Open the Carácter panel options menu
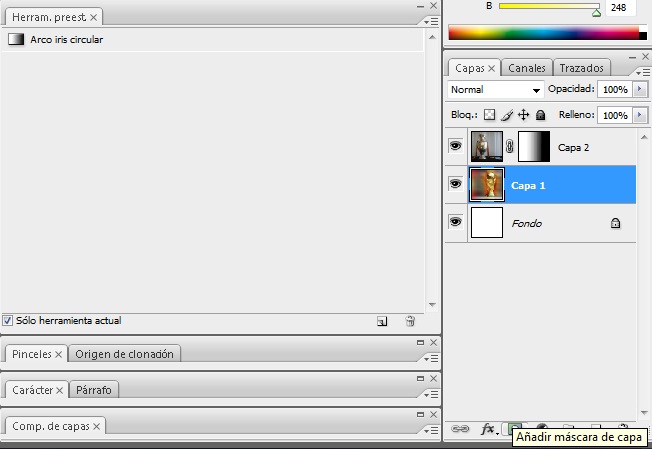This screenshot has width=652, height=449. (x=432, y=394)
